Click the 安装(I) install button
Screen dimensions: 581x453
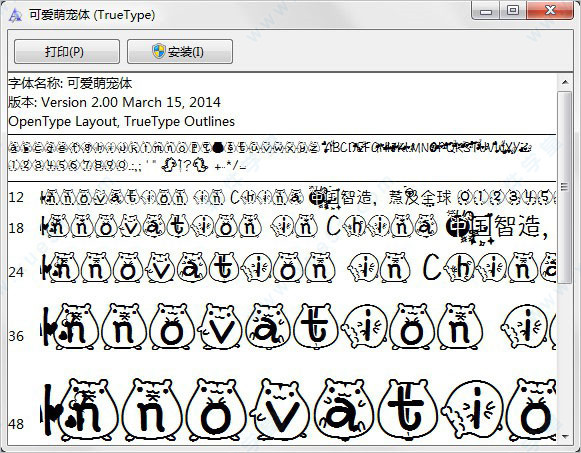(x=180, y=51)
